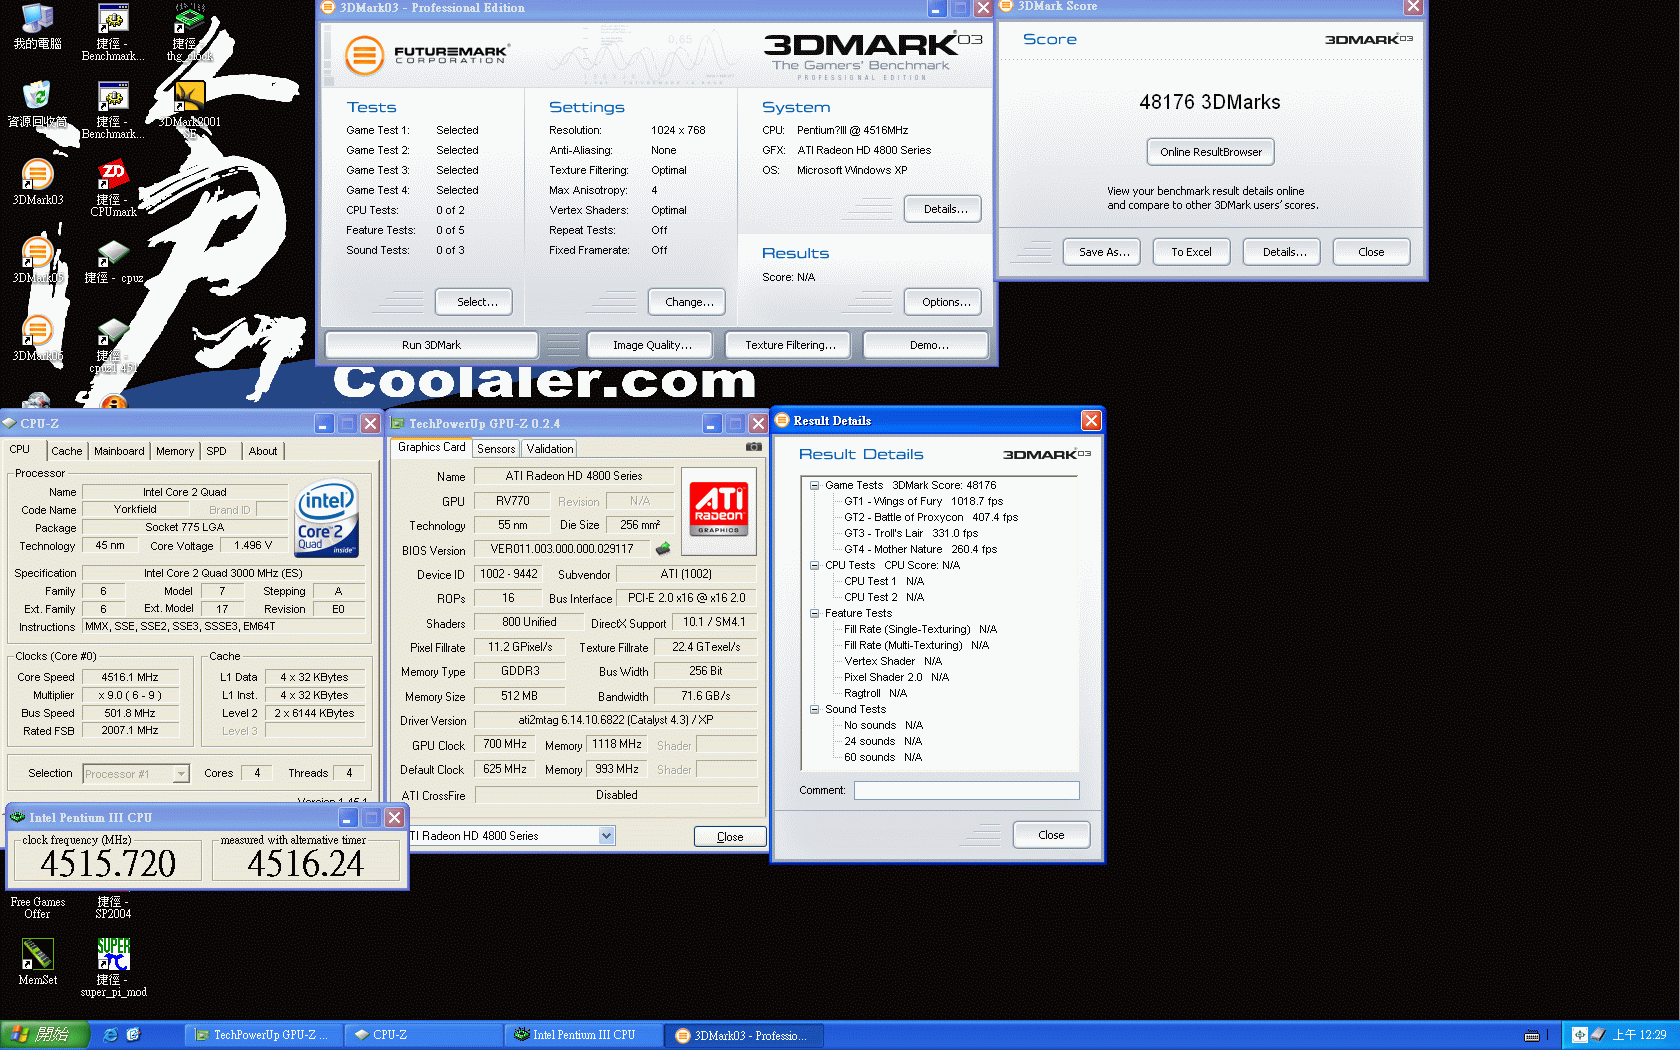Click the Change button under Settings
This screenshot has width=1680, height=1050.
tap(689, 302)
